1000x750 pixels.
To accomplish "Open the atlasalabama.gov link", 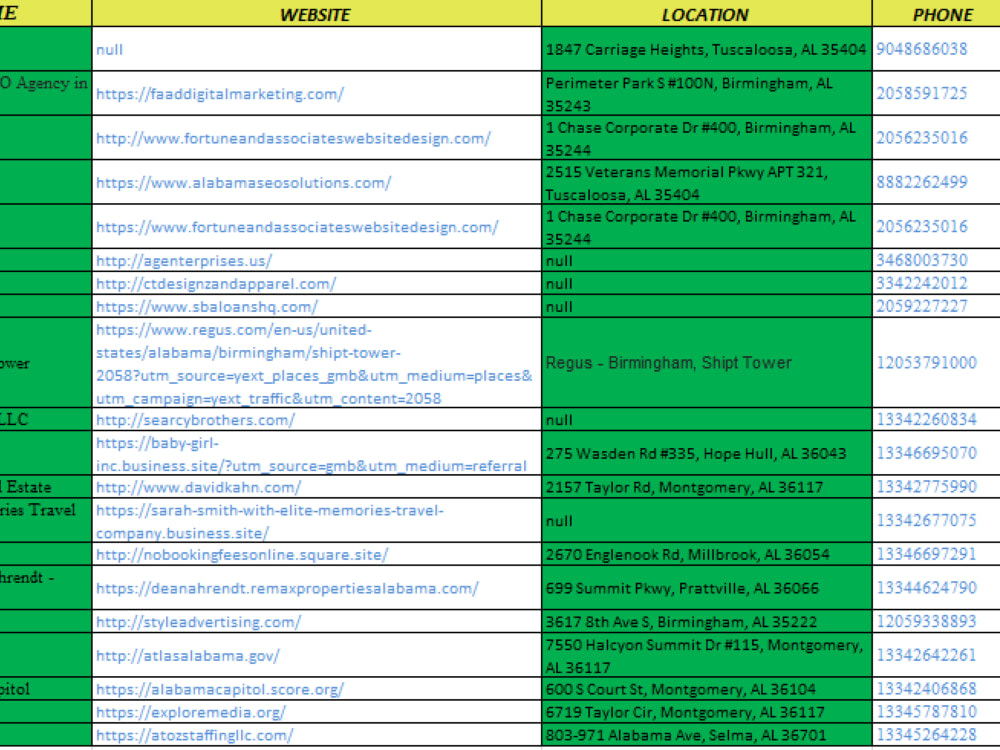I will coord(188,656).
